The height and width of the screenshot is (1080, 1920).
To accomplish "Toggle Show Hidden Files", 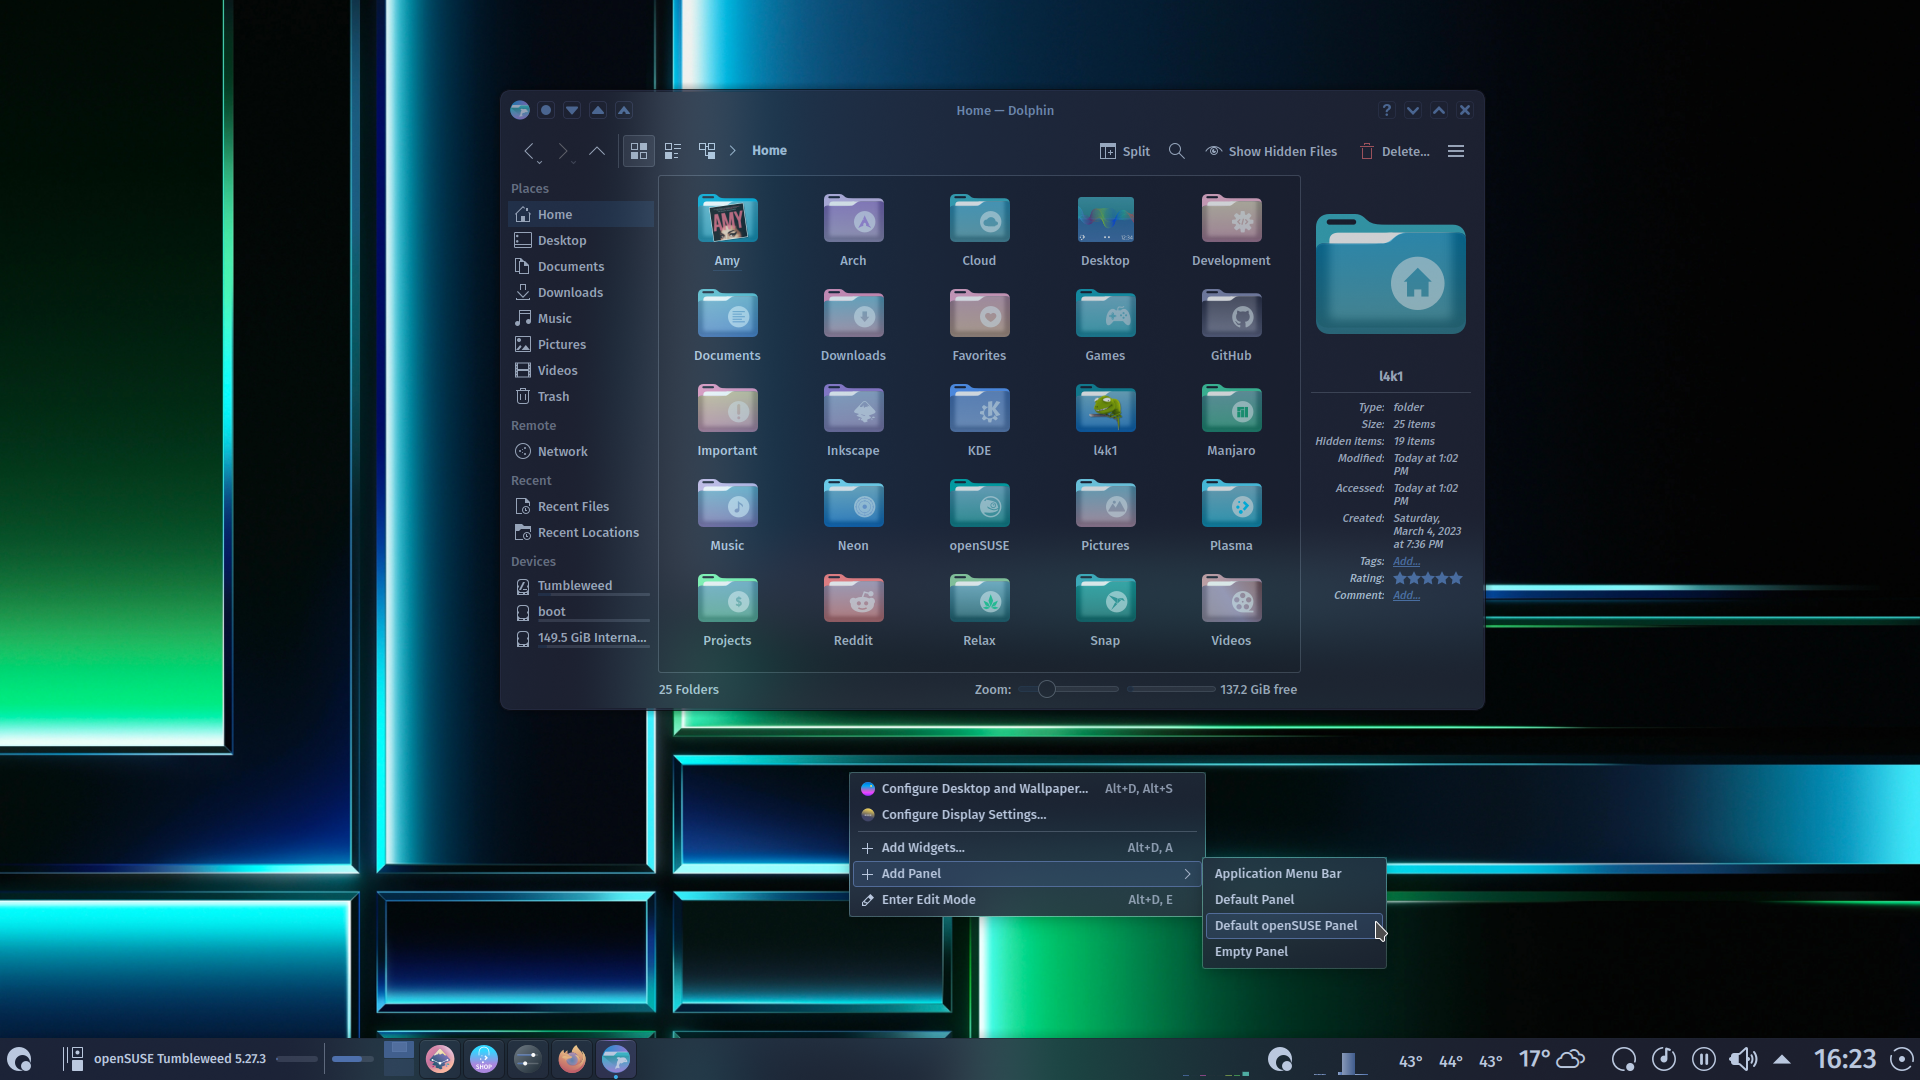I will (1271, 151).
